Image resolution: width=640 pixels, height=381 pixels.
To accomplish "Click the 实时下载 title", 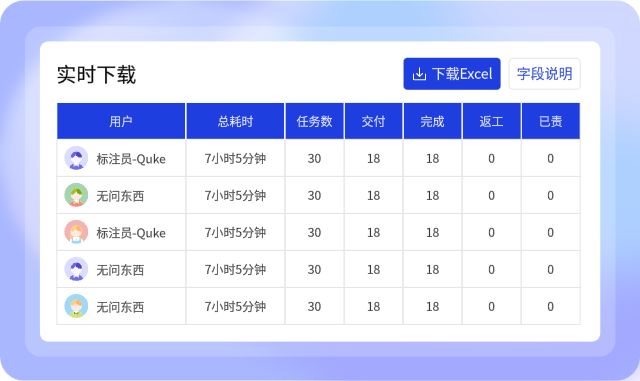I will click(96, 75).
